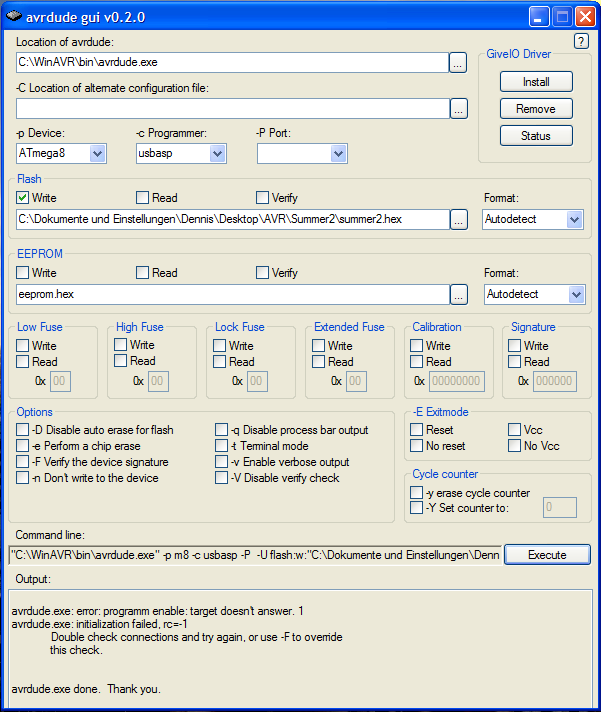Check Low Fuse Read

point(22,361)
